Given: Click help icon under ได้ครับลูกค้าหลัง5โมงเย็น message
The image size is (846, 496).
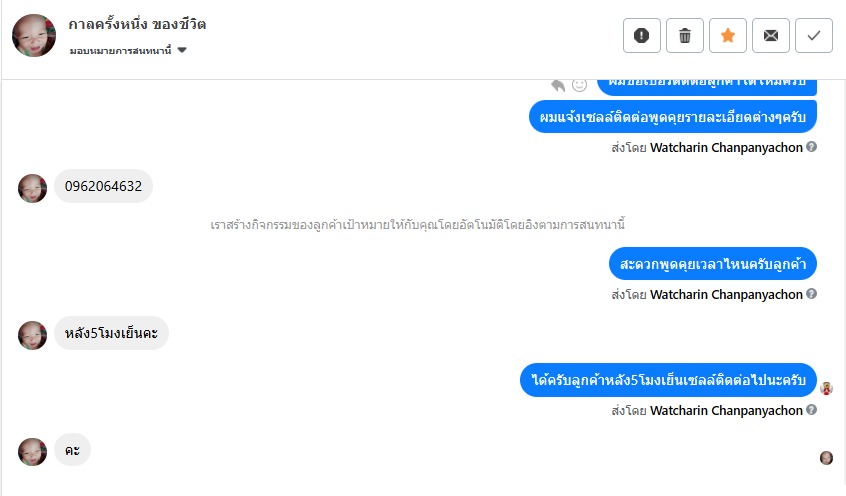Looking at the screenshot, I should point(812,410).
